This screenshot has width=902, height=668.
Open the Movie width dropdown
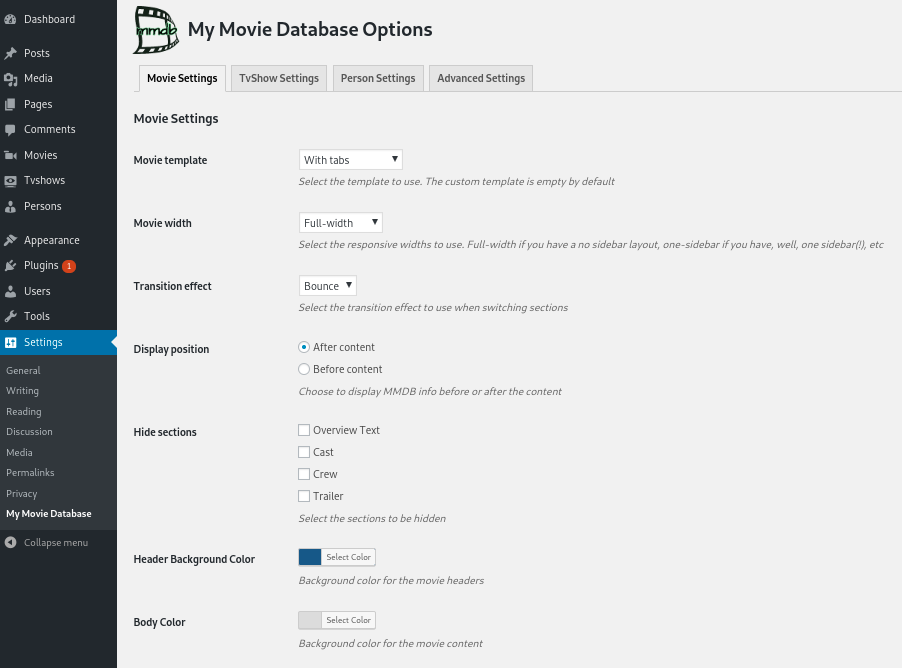click(x=341, y=223)
